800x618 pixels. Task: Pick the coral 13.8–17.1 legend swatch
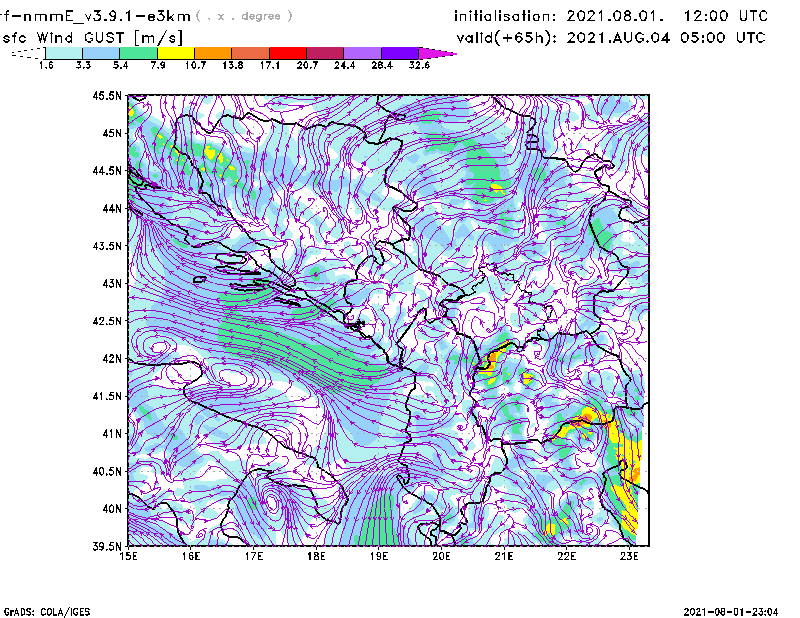[251, 53]
